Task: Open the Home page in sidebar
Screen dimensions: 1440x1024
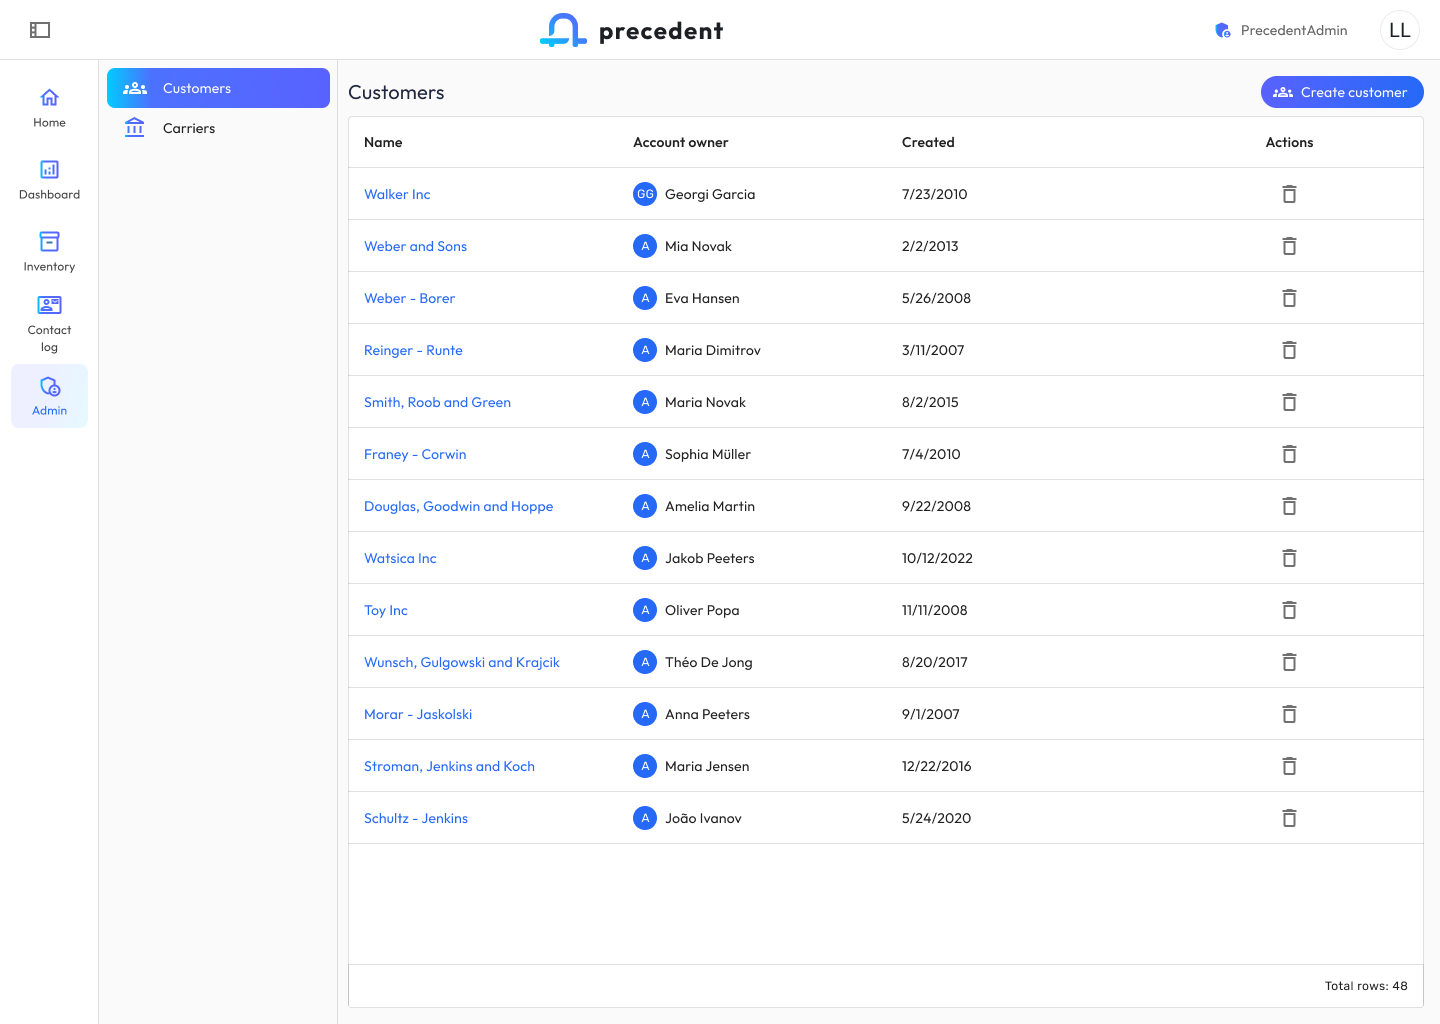Action: coord(49,108)
